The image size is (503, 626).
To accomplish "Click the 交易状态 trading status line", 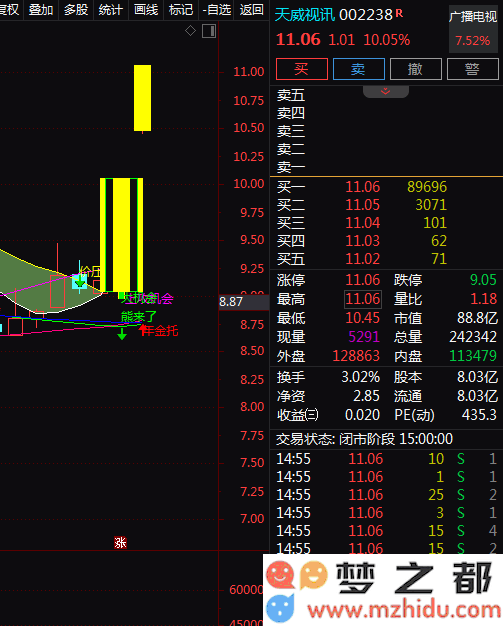I will pyautogui.click(x=364, y=439).
